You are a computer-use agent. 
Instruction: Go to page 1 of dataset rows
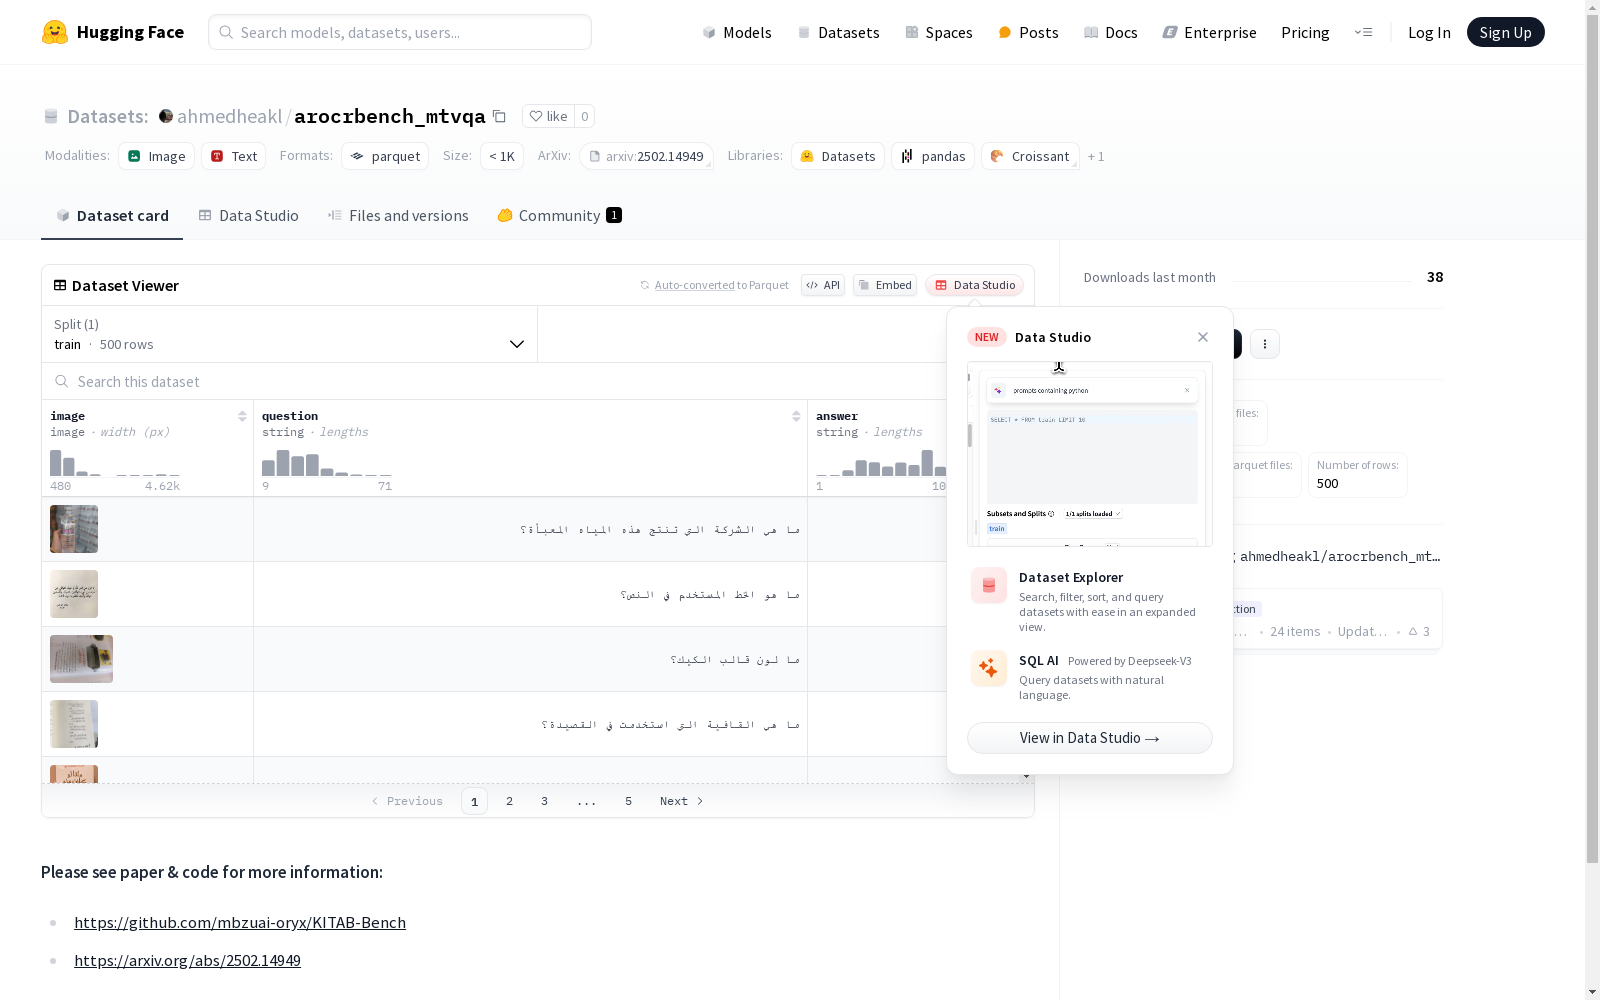point(475,801)
